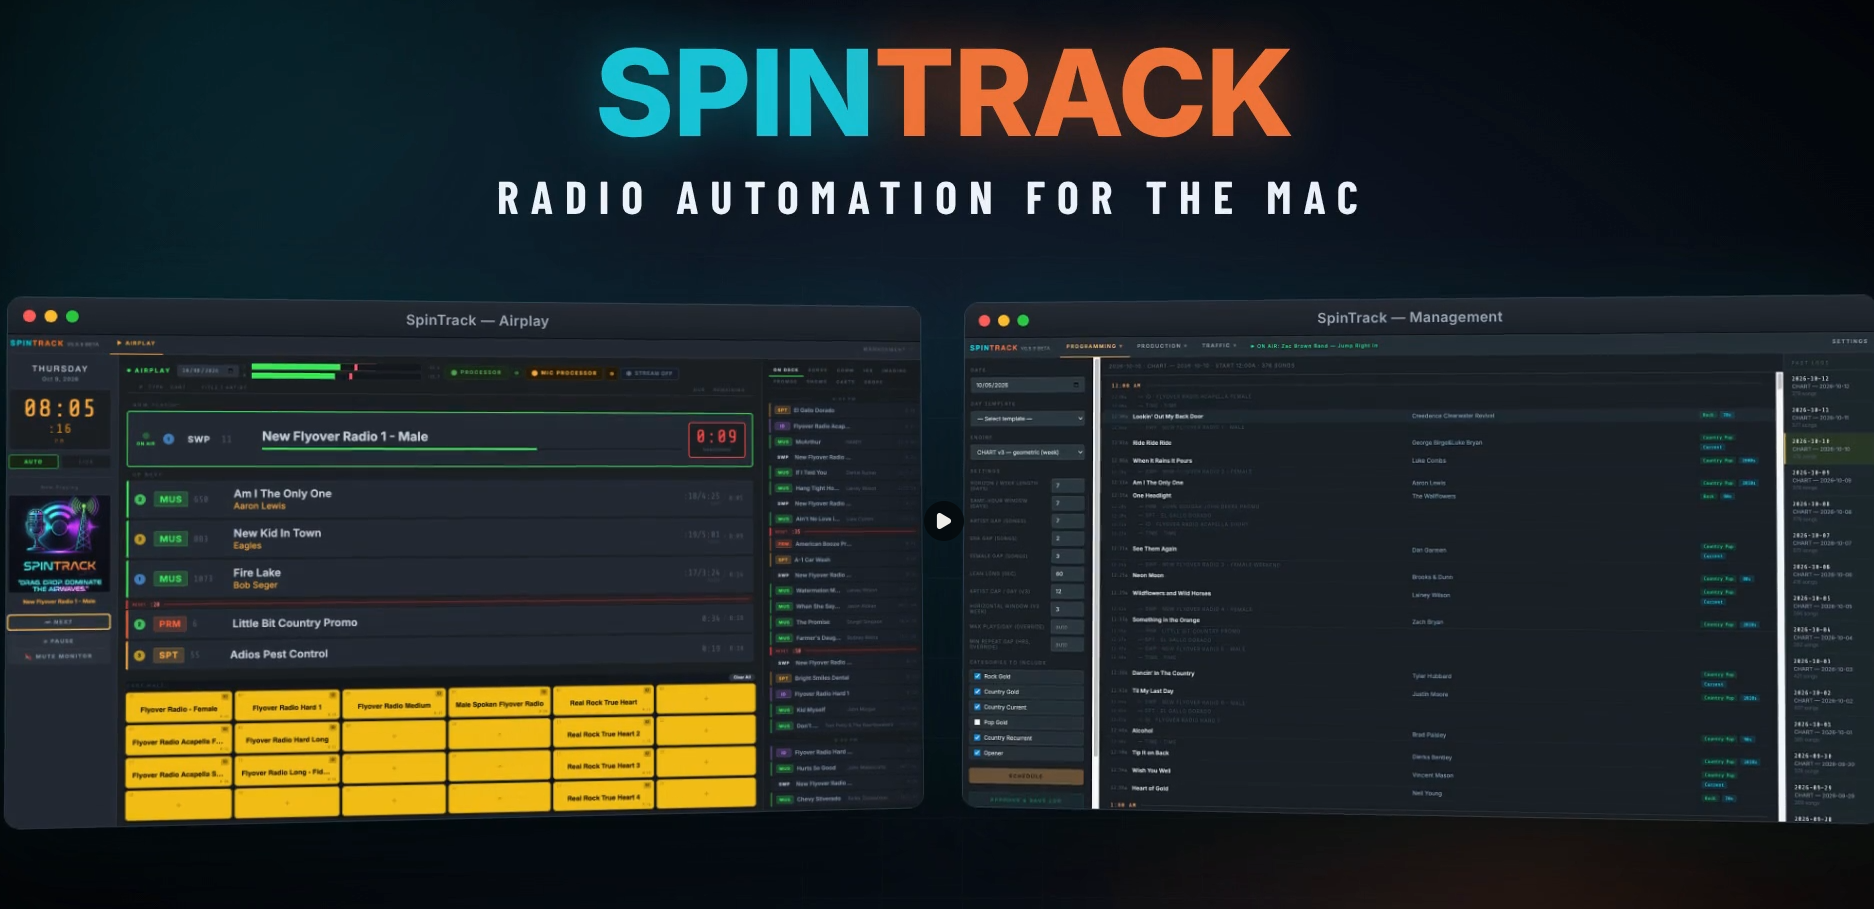Screen dimensions: 1874x909
Task: Select the Airplay tab in Airplay window
Action: [137, 343]
